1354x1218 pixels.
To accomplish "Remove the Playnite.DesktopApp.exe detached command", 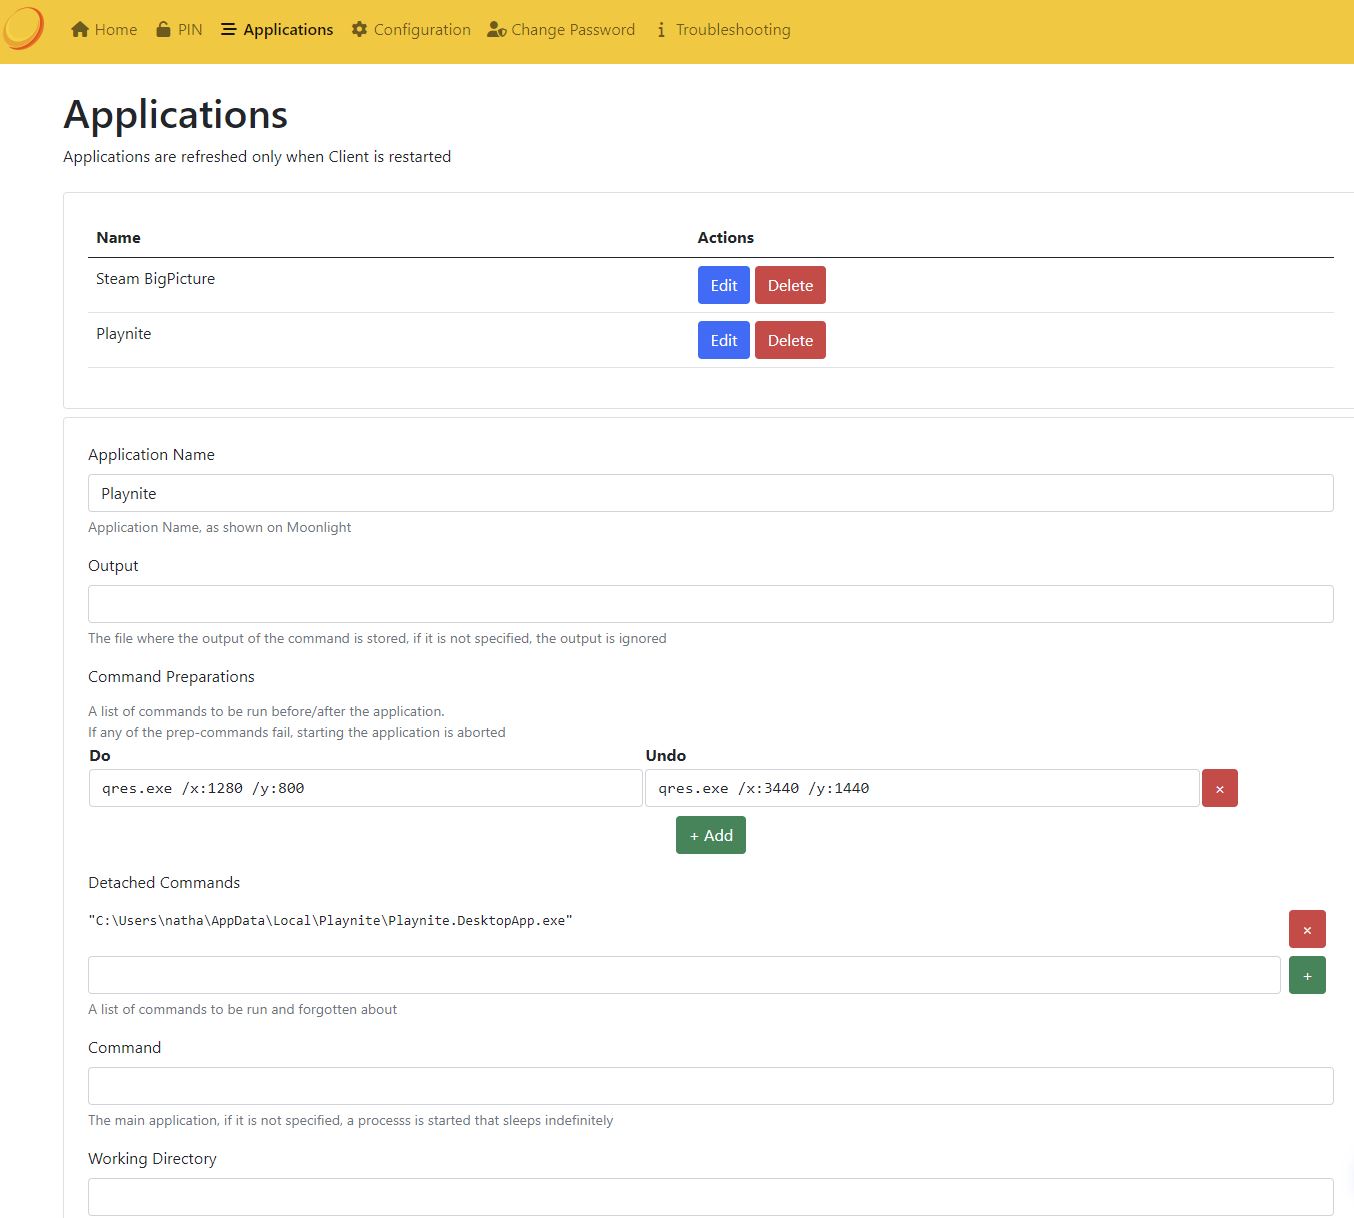I will click(x=1307, y=929).
